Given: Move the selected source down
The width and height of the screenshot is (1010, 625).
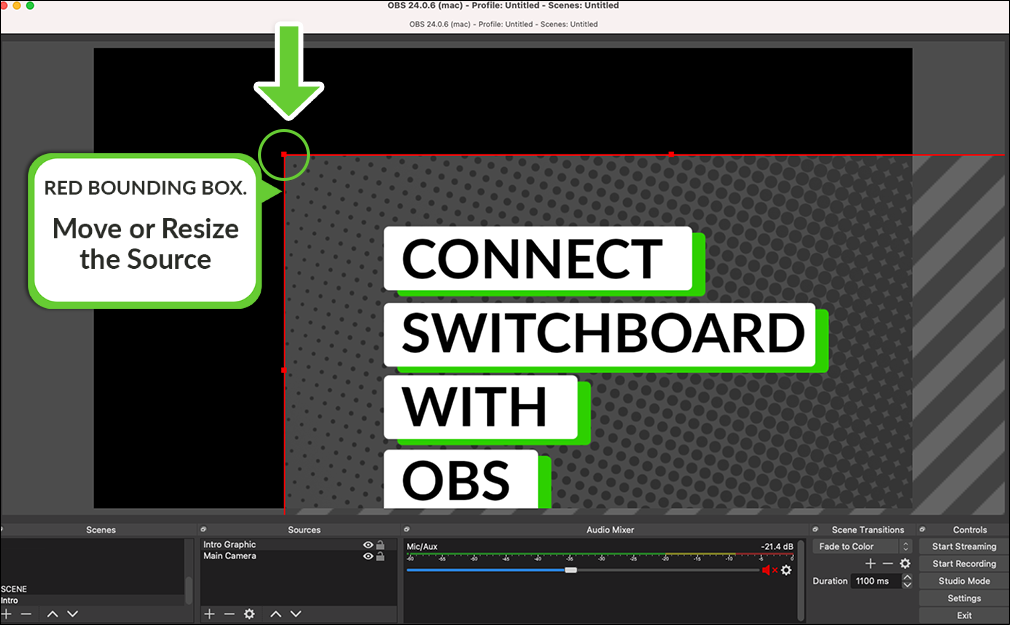Looking at the screenshot, I should (x=296, y=614).
